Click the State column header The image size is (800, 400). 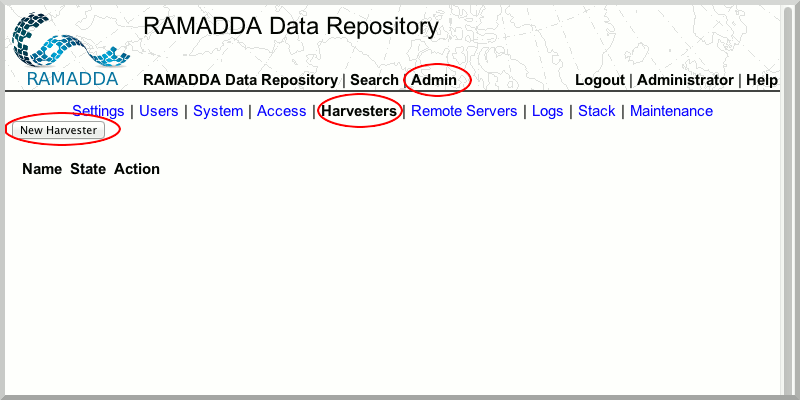point(88,169)
